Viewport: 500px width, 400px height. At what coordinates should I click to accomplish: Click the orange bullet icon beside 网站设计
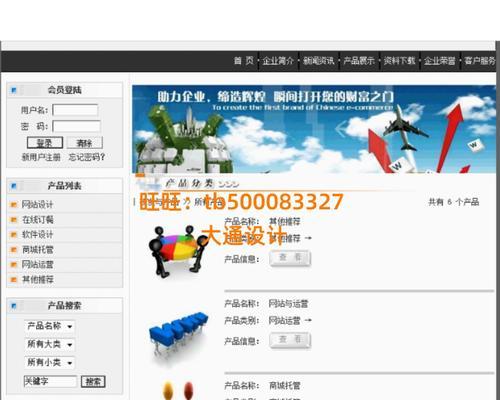[x=14, y=205]
